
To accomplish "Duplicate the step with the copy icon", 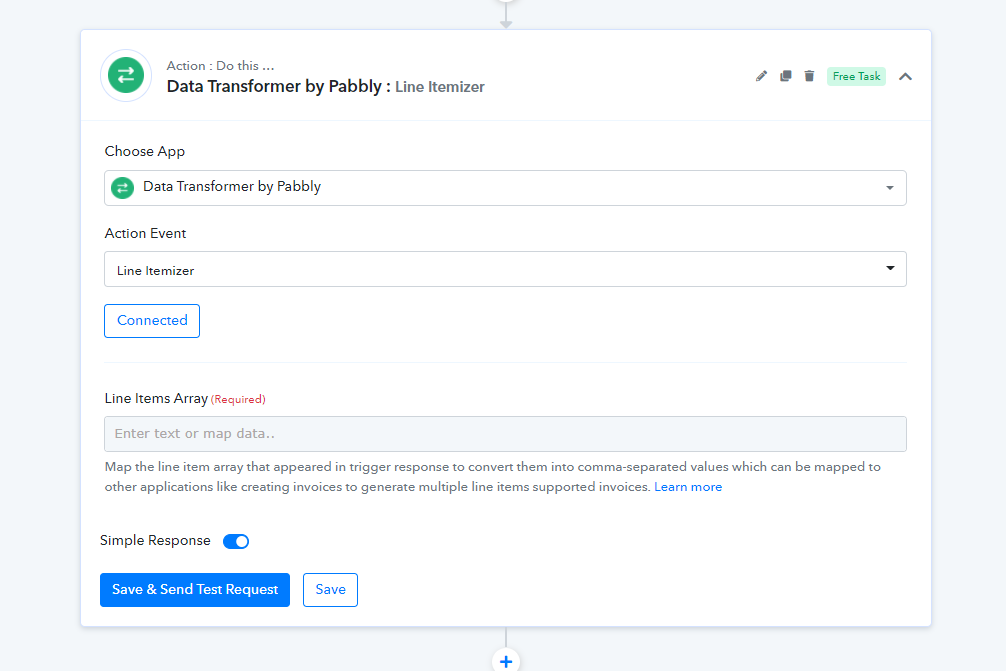I will [785, 76].
